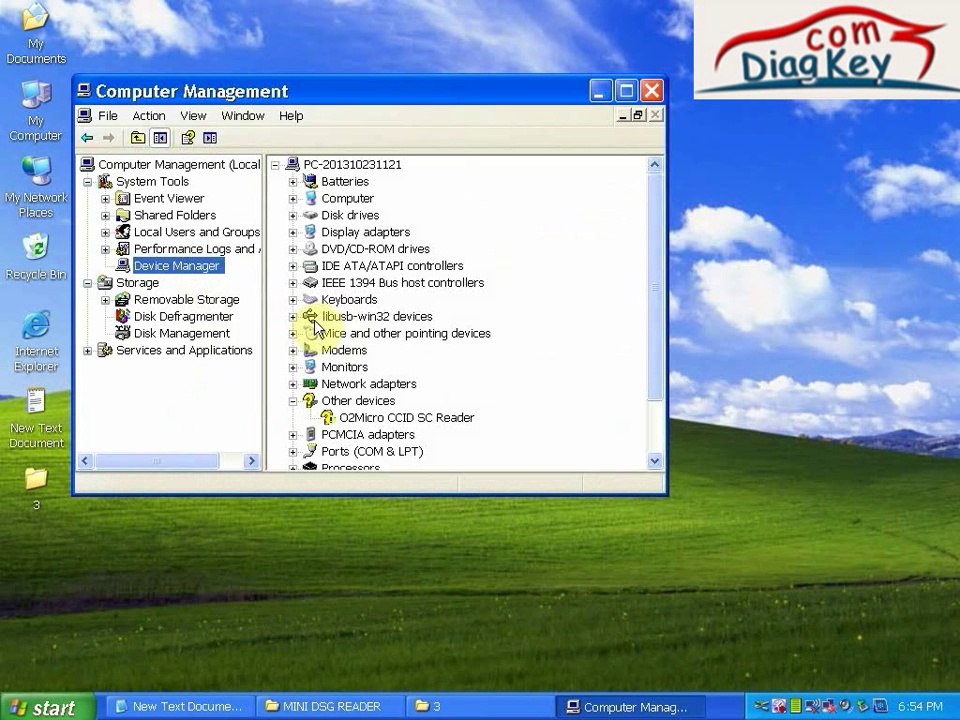Click the Monitors category icon
The height and width of the screenshot is (720, 960).
pyautogui.click(x=310, y=367)
